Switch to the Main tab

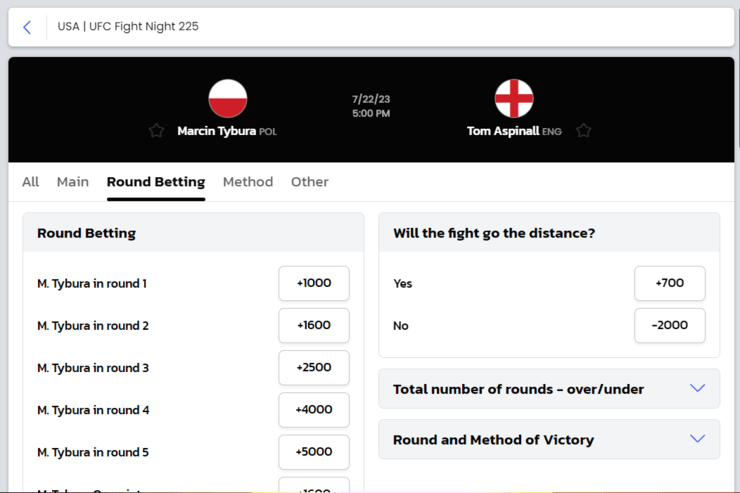point(73,182)
